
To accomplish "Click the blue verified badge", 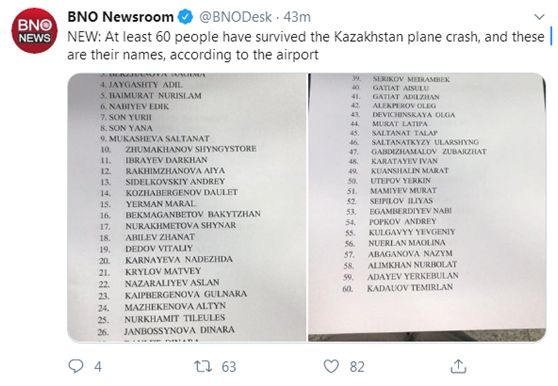I will (x=185, y=17).
